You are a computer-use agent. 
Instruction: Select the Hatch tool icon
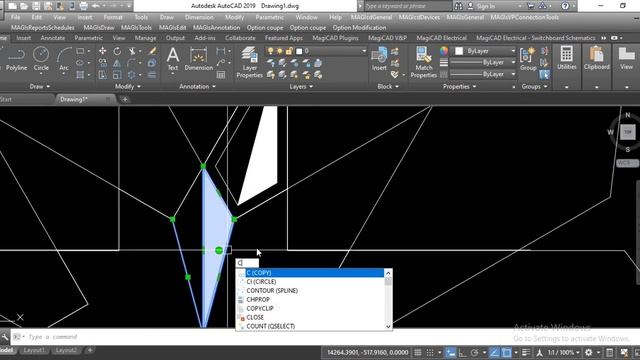[x=80, y=75]
